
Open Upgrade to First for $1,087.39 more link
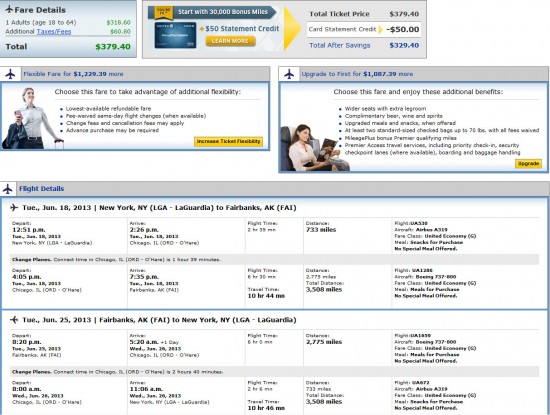357,74
